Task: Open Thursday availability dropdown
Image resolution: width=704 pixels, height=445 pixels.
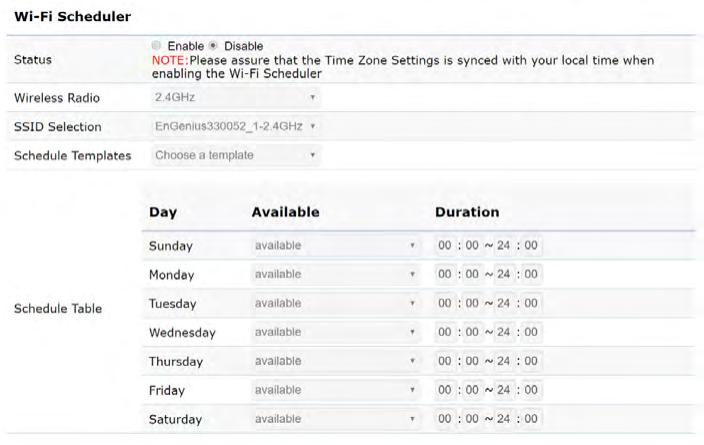Action: click(335, 361)
